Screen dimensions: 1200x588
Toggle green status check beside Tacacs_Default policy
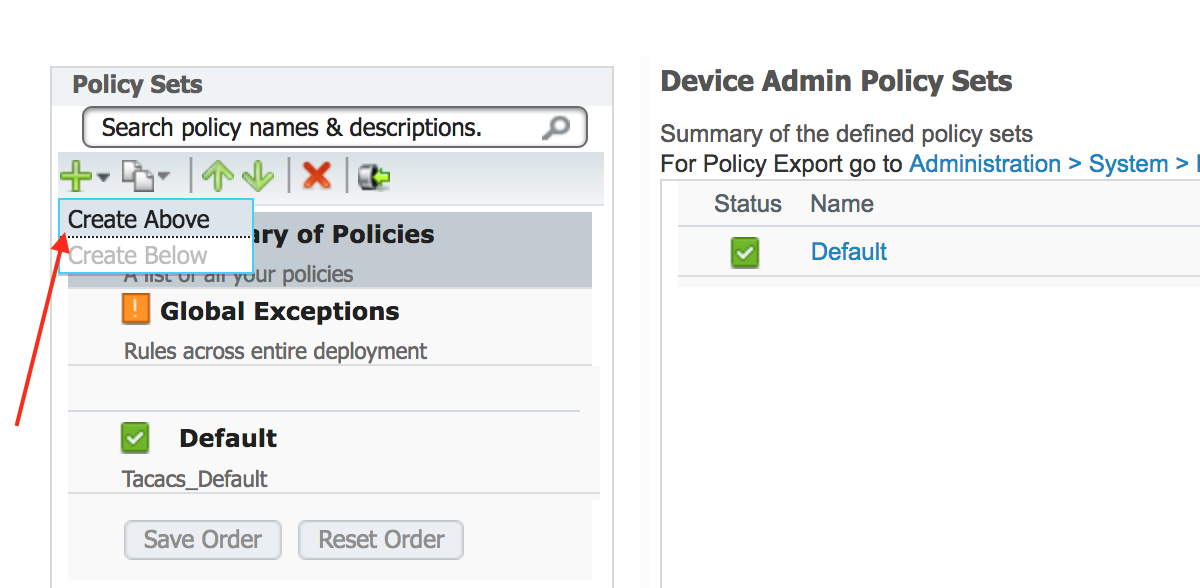pyautogui.click(x=135, y=437)
